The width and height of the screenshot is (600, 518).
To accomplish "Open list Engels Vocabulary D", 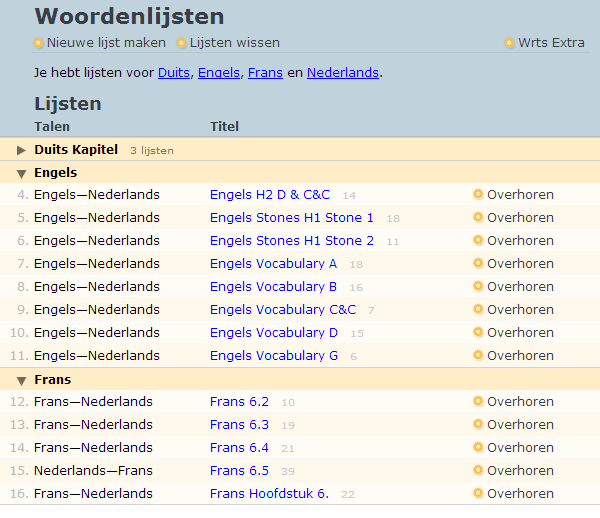I will [x=274, y=332].
